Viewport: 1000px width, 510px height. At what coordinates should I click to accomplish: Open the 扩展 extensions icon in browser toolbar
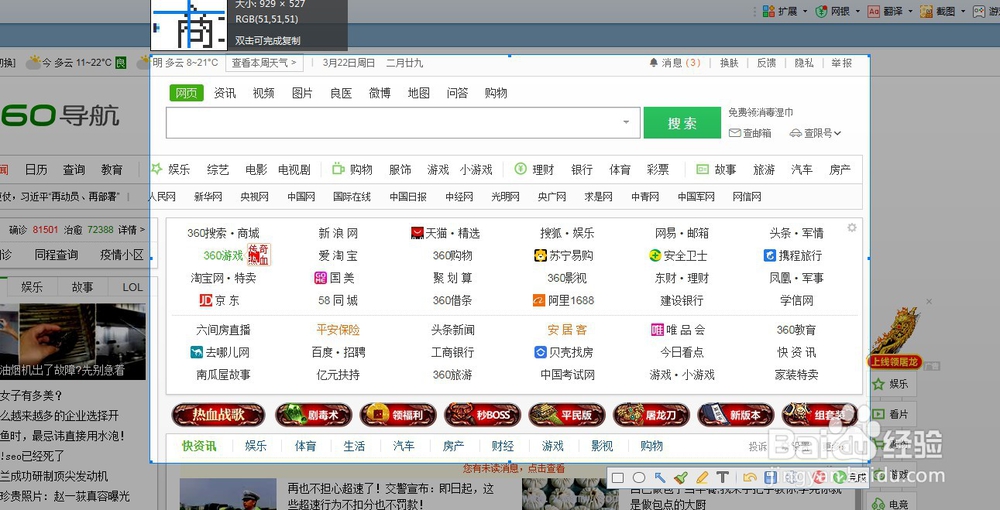pyautogui.click(x=768, y=11)
